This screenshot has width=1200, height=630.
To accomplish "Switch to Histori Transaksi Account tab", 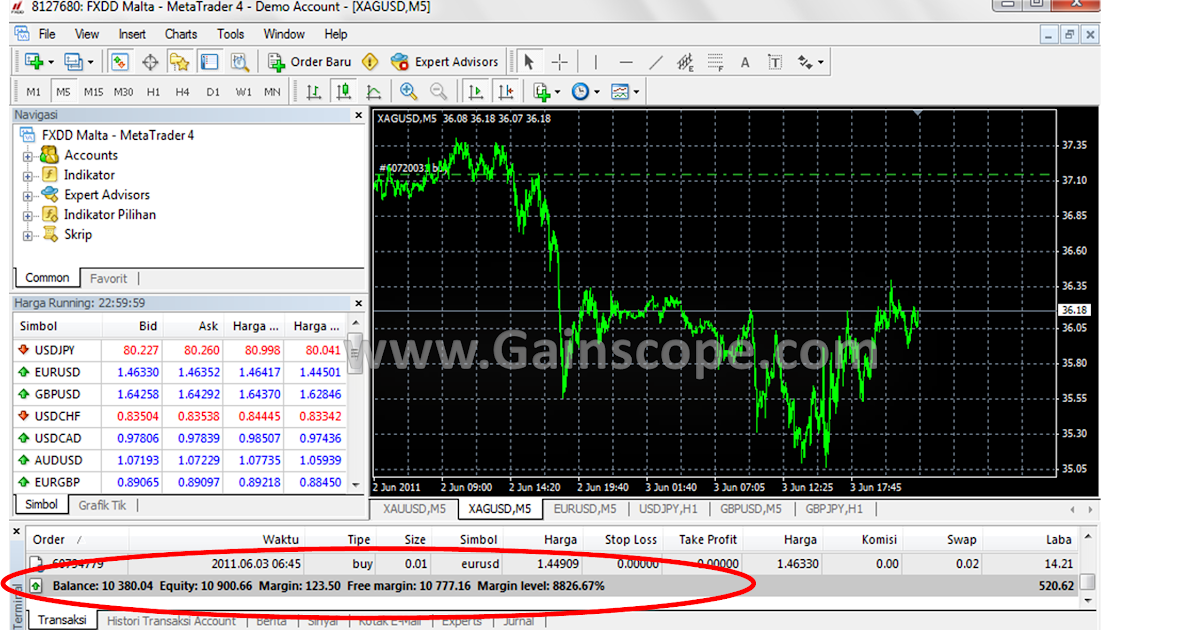I will pos(171,621).
